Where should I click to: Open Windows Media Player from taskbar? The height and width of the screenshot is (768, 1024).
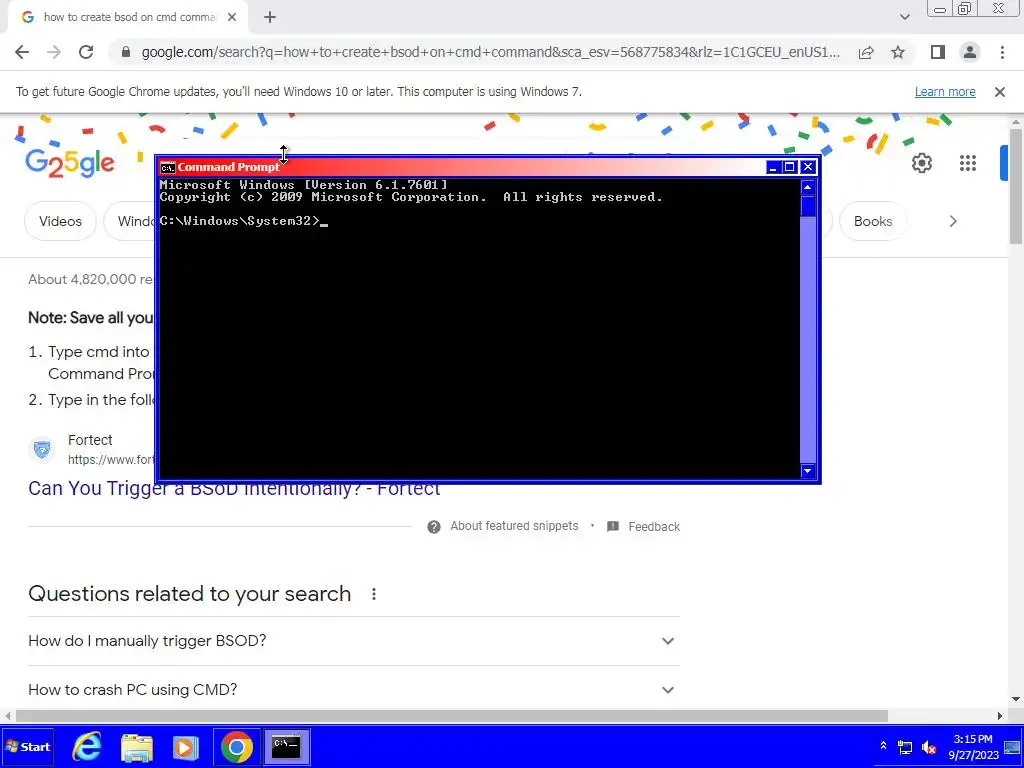point(186,747)
